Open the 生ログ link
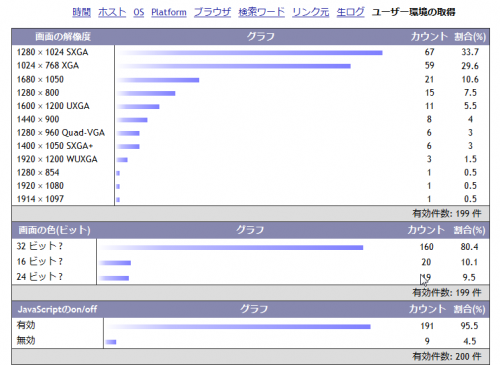This screenshot has width=500, height=365. click(x=350, y=12)
